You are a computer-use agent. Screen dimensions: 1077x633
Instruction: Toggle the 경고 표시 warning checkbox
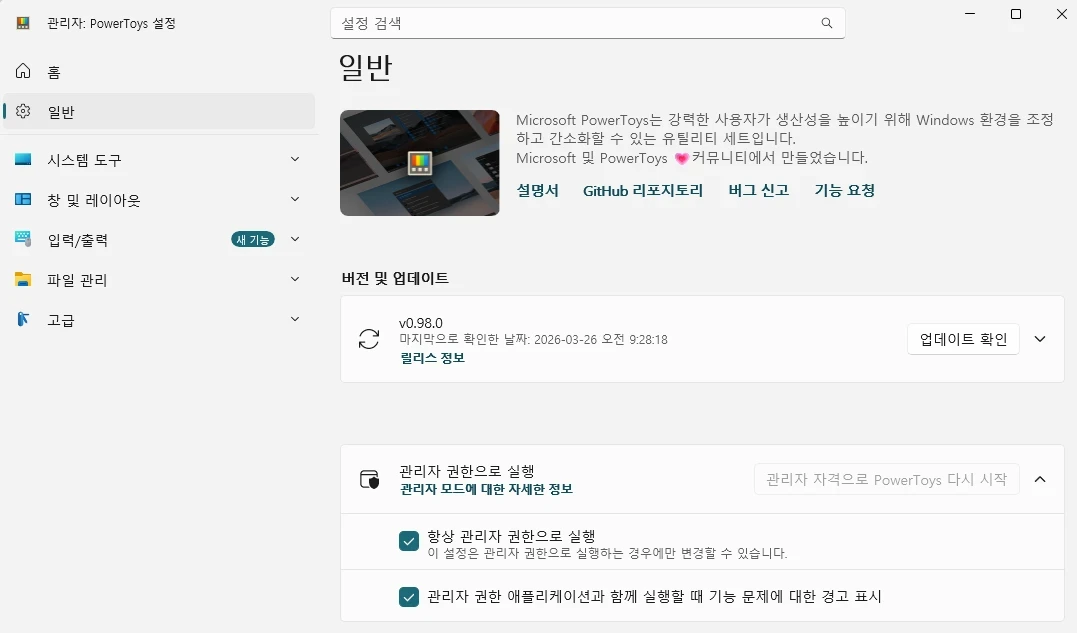point(408,597)
